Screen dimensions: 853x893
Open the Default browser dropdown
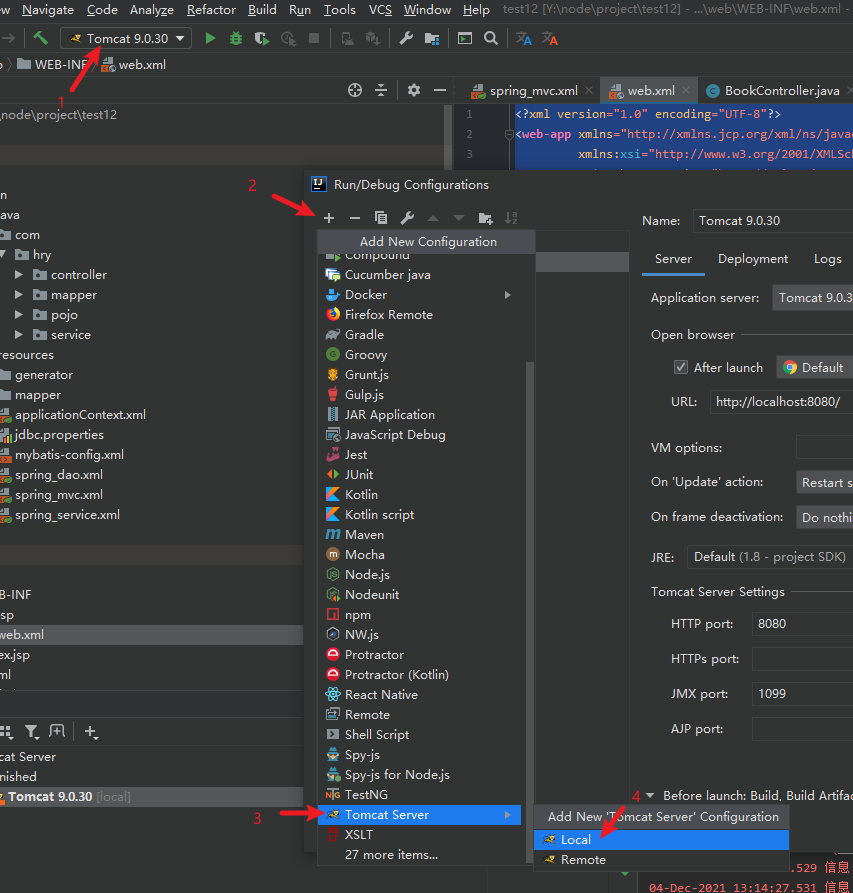[814, 368]
